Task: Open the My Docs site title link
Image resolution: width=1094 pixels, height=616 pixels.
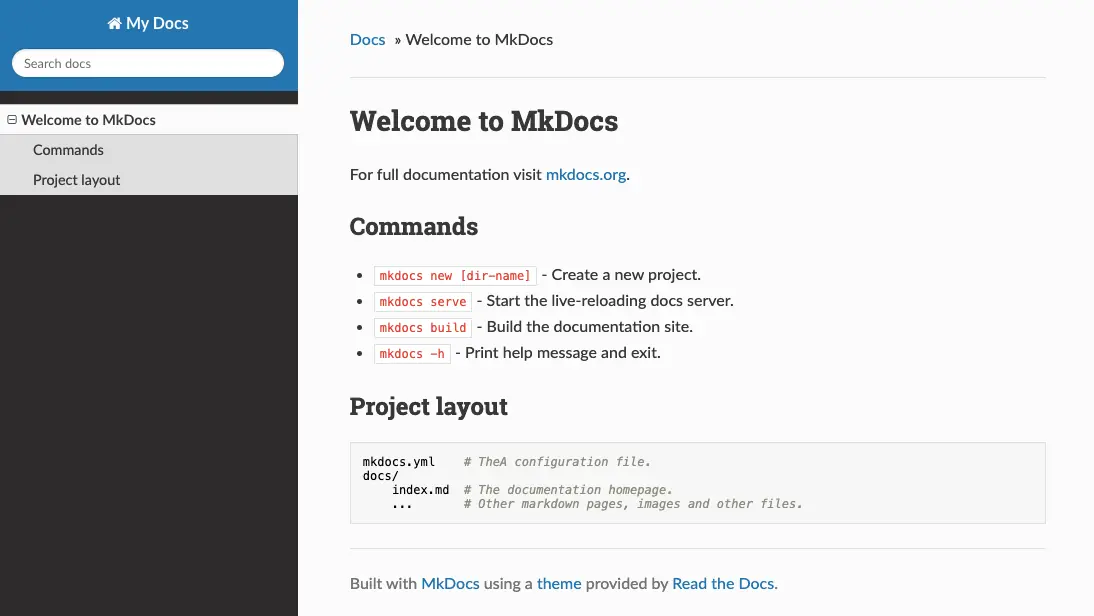Action: tap(148, 23)
